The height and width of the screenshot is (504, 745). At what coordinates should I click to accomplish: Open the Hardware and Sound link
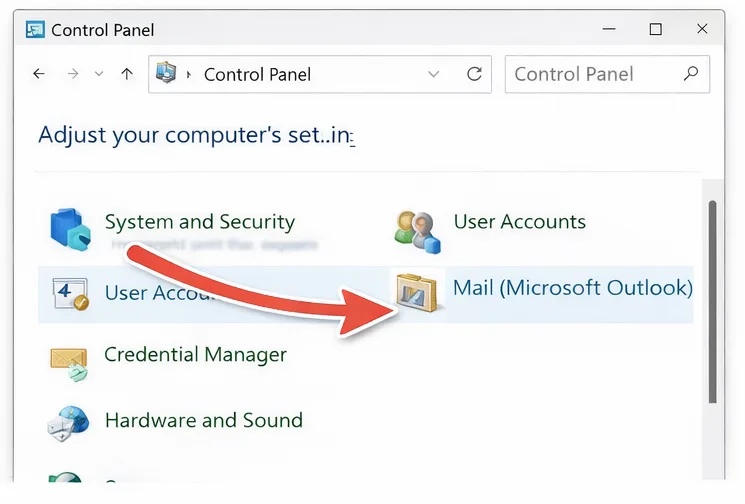[x=203, y=420]
